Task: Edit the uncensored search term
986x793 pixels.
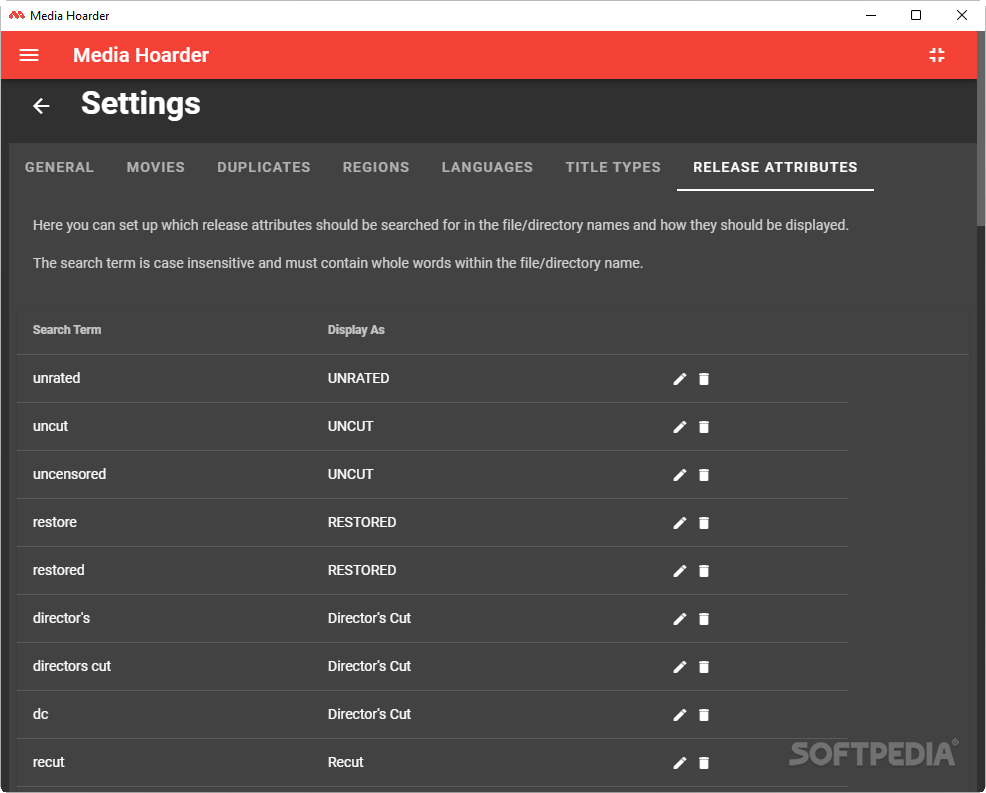Action: 679,474
